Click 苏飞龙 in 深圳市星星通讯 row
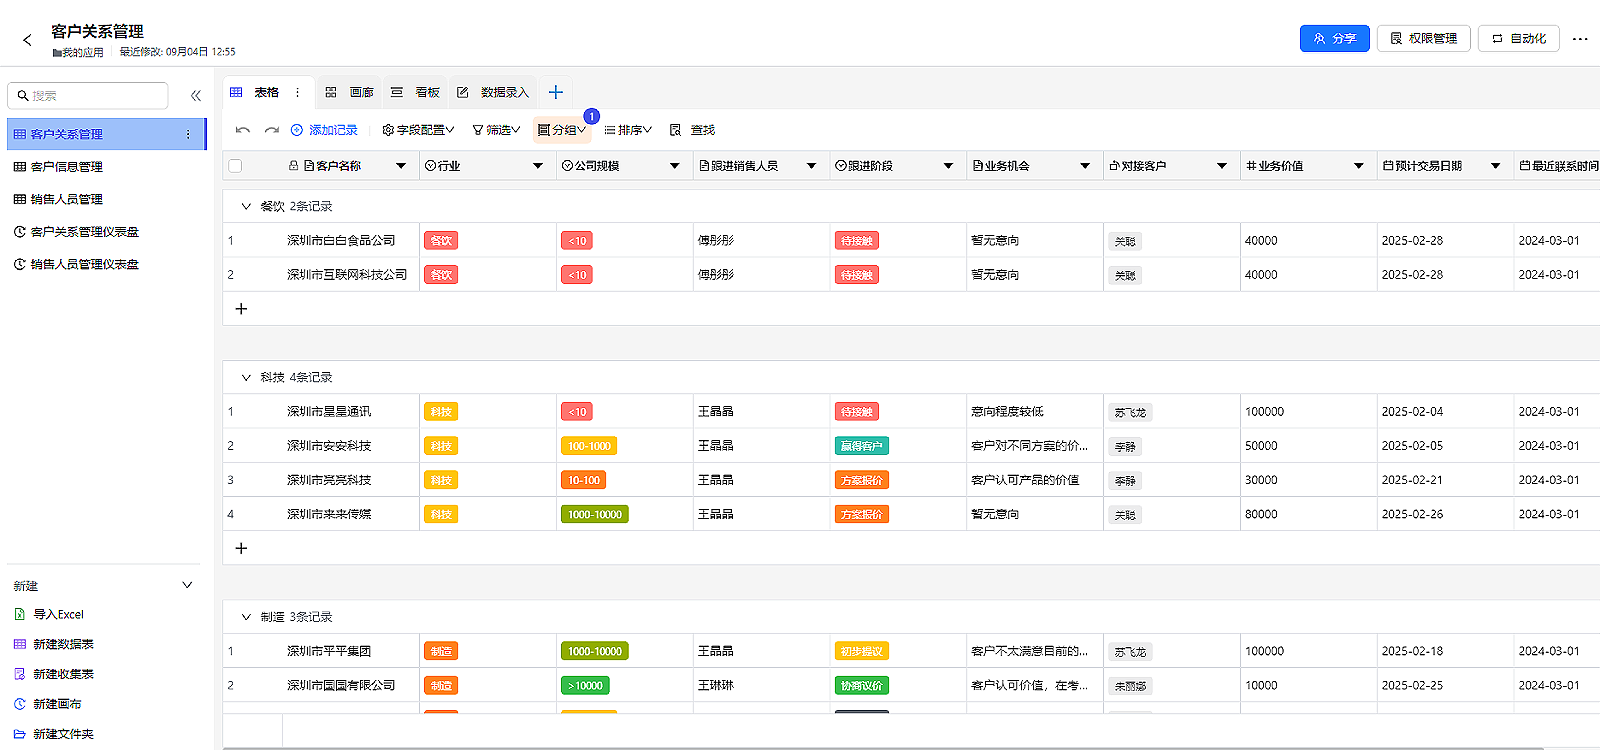Viewport: 1600px width, 750px height. [x=1130, y=412]
